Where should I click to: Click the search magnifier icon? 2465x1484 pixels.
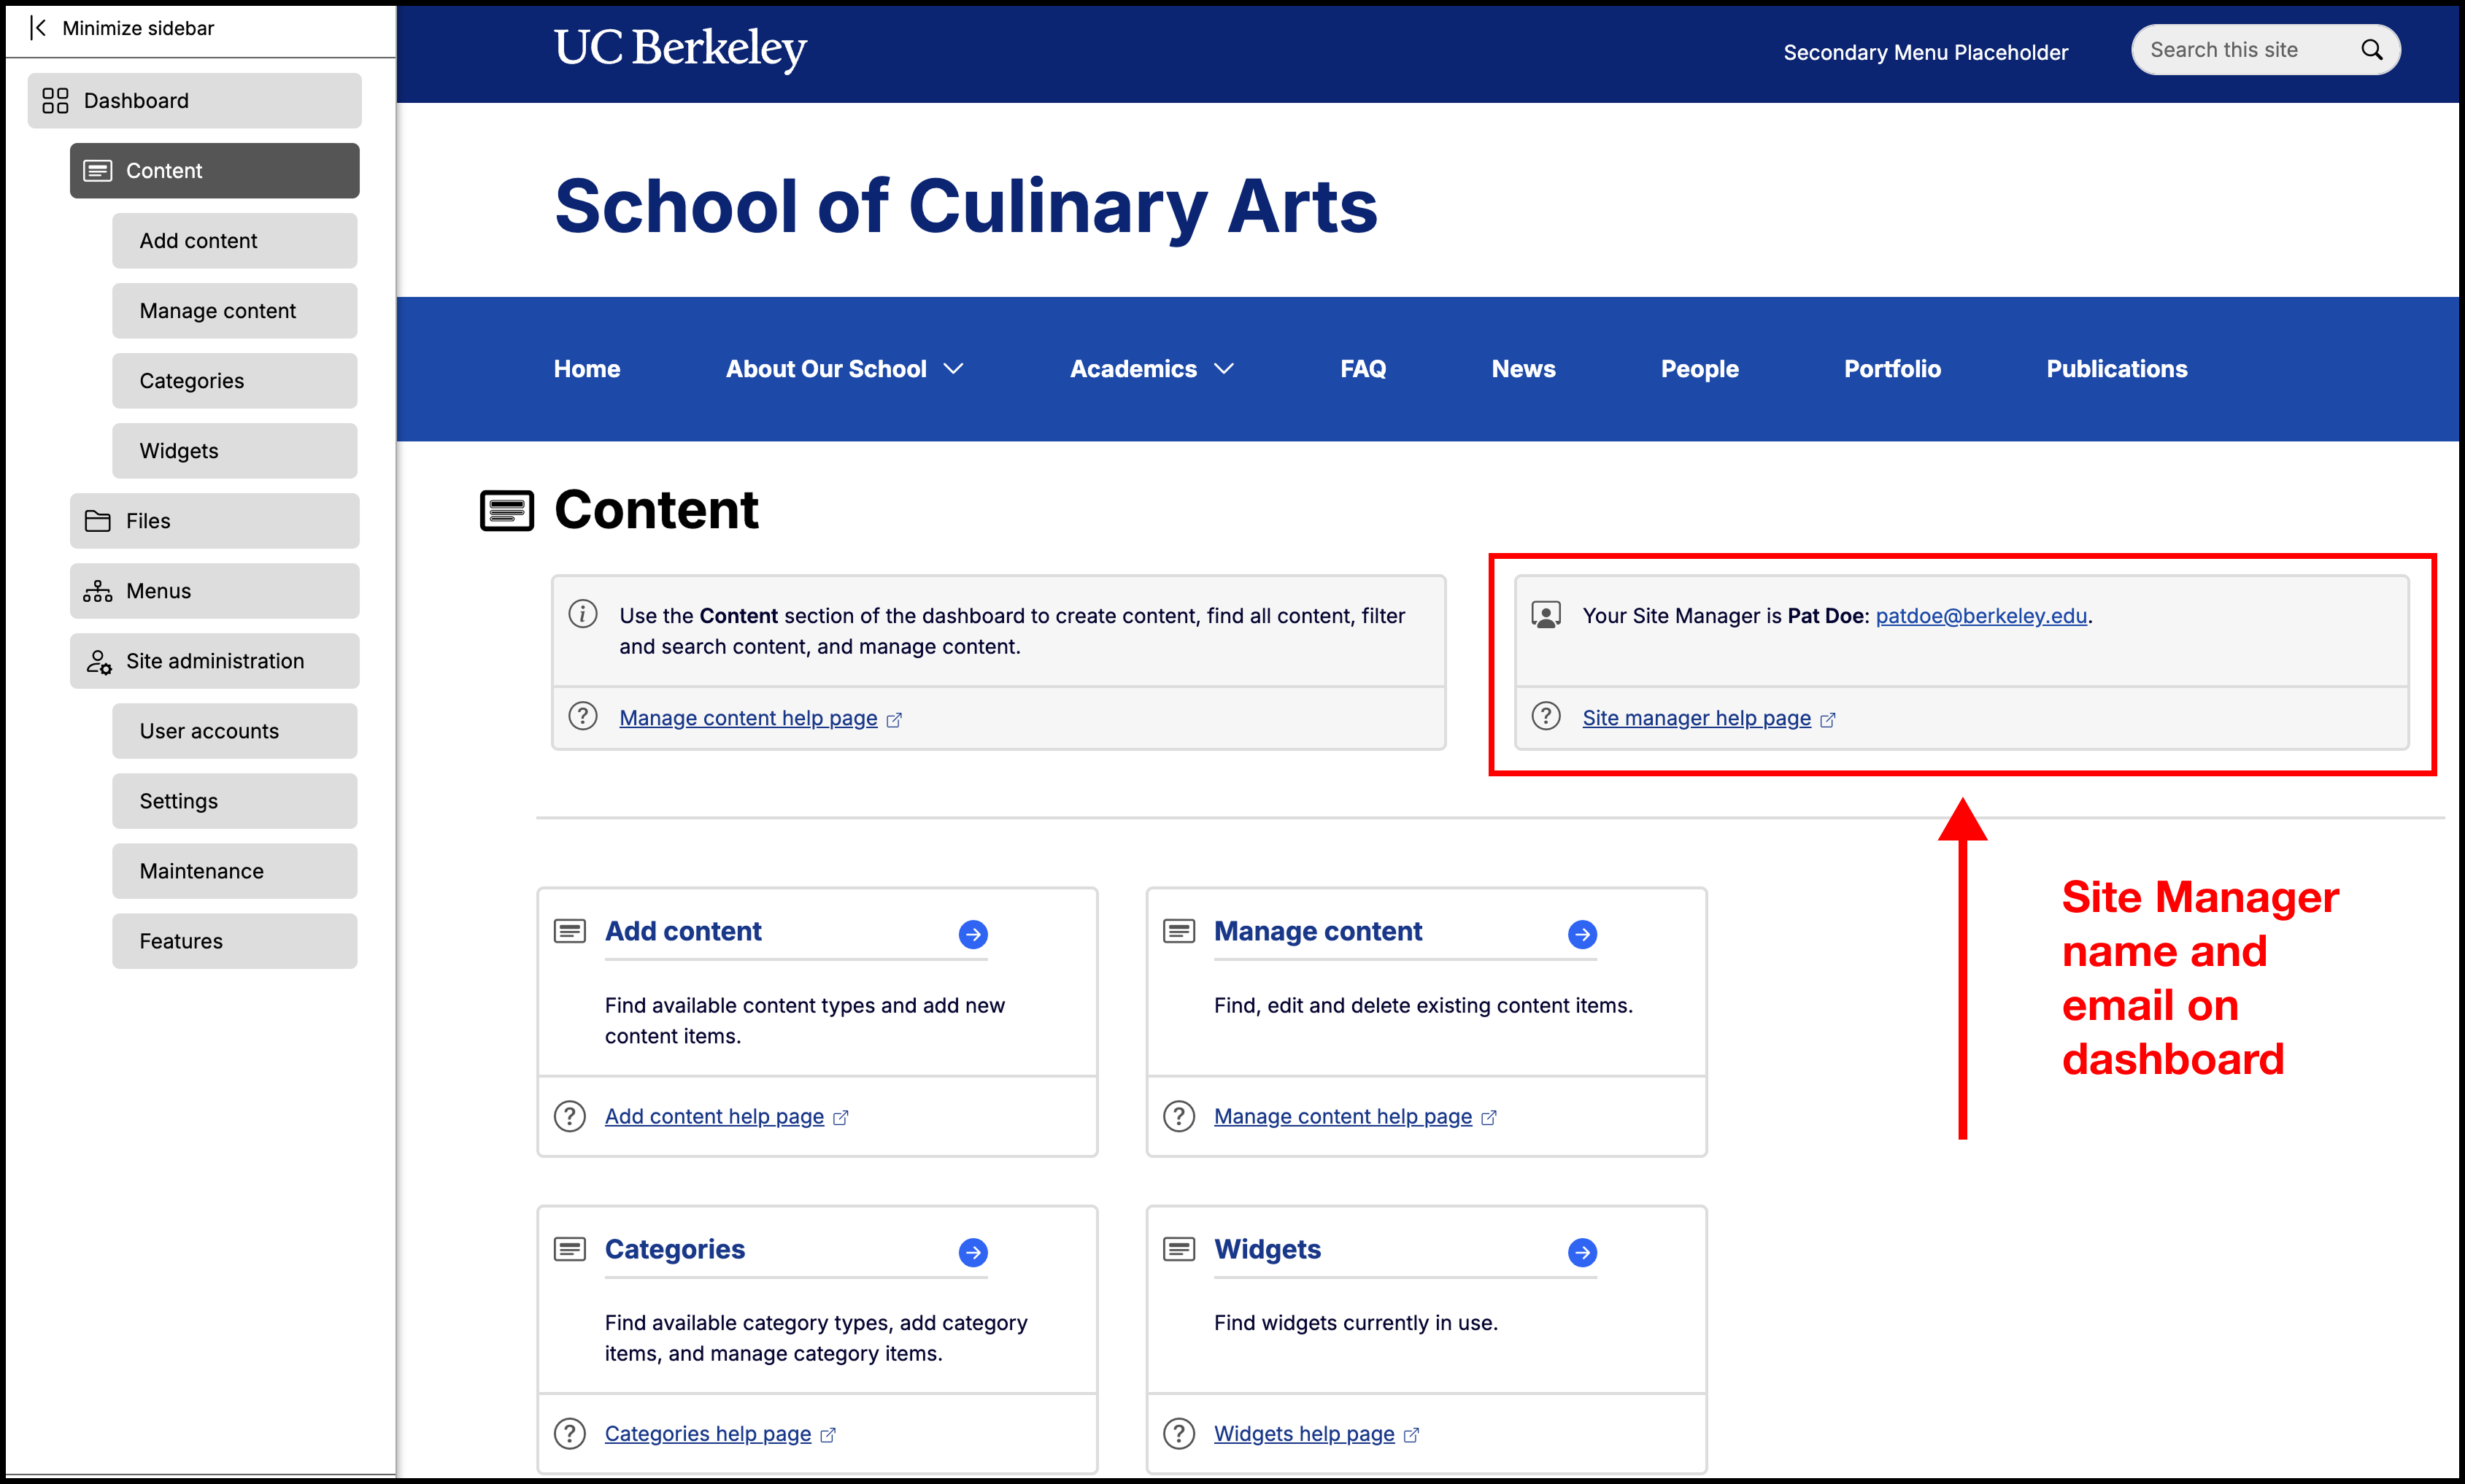2371,50
